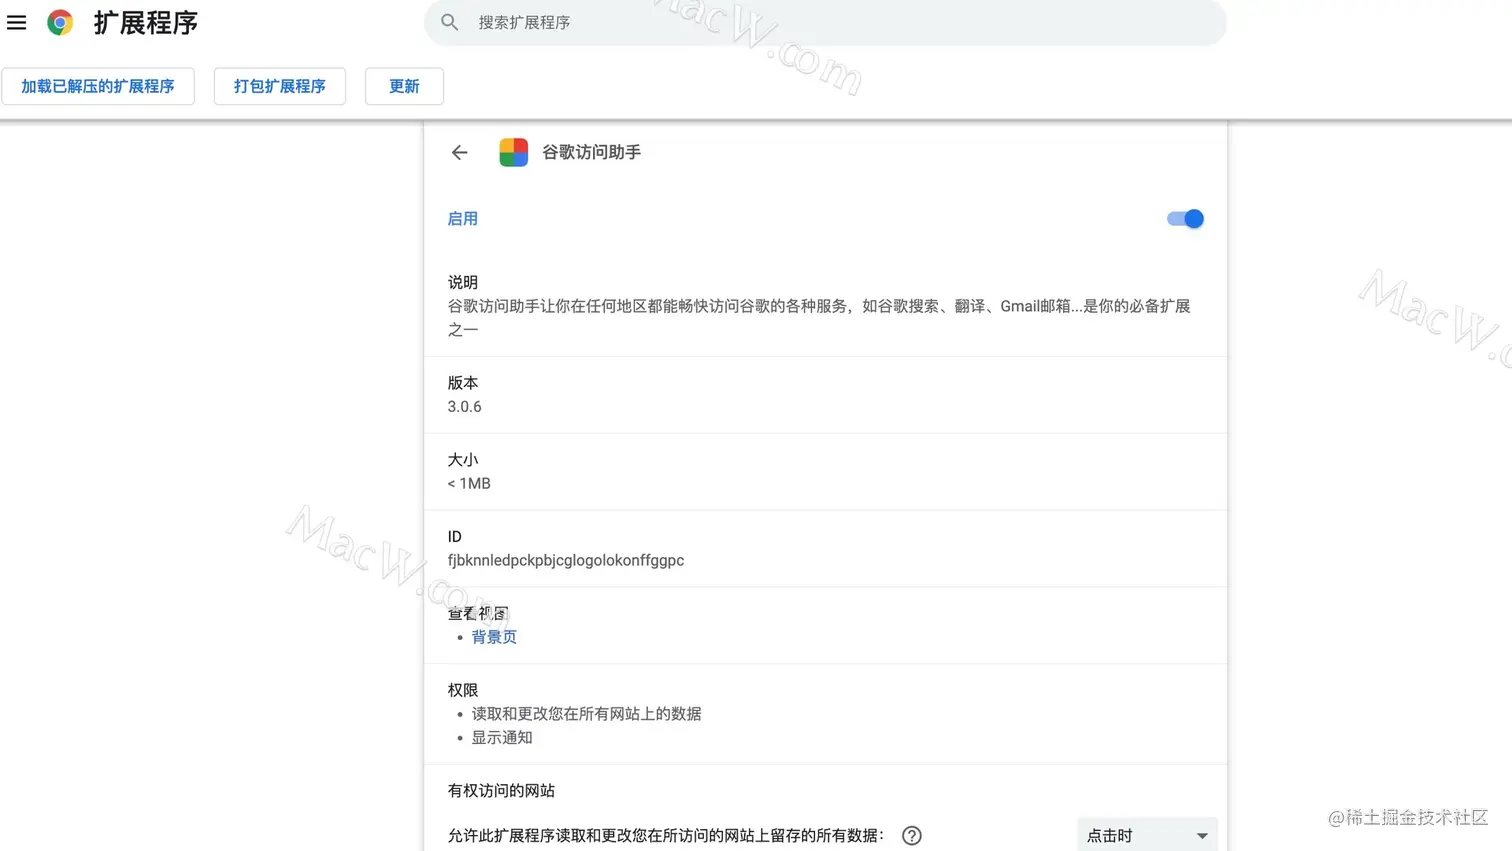Open help icon beside site access text
1512x851 pixels.
pos(911,836)
